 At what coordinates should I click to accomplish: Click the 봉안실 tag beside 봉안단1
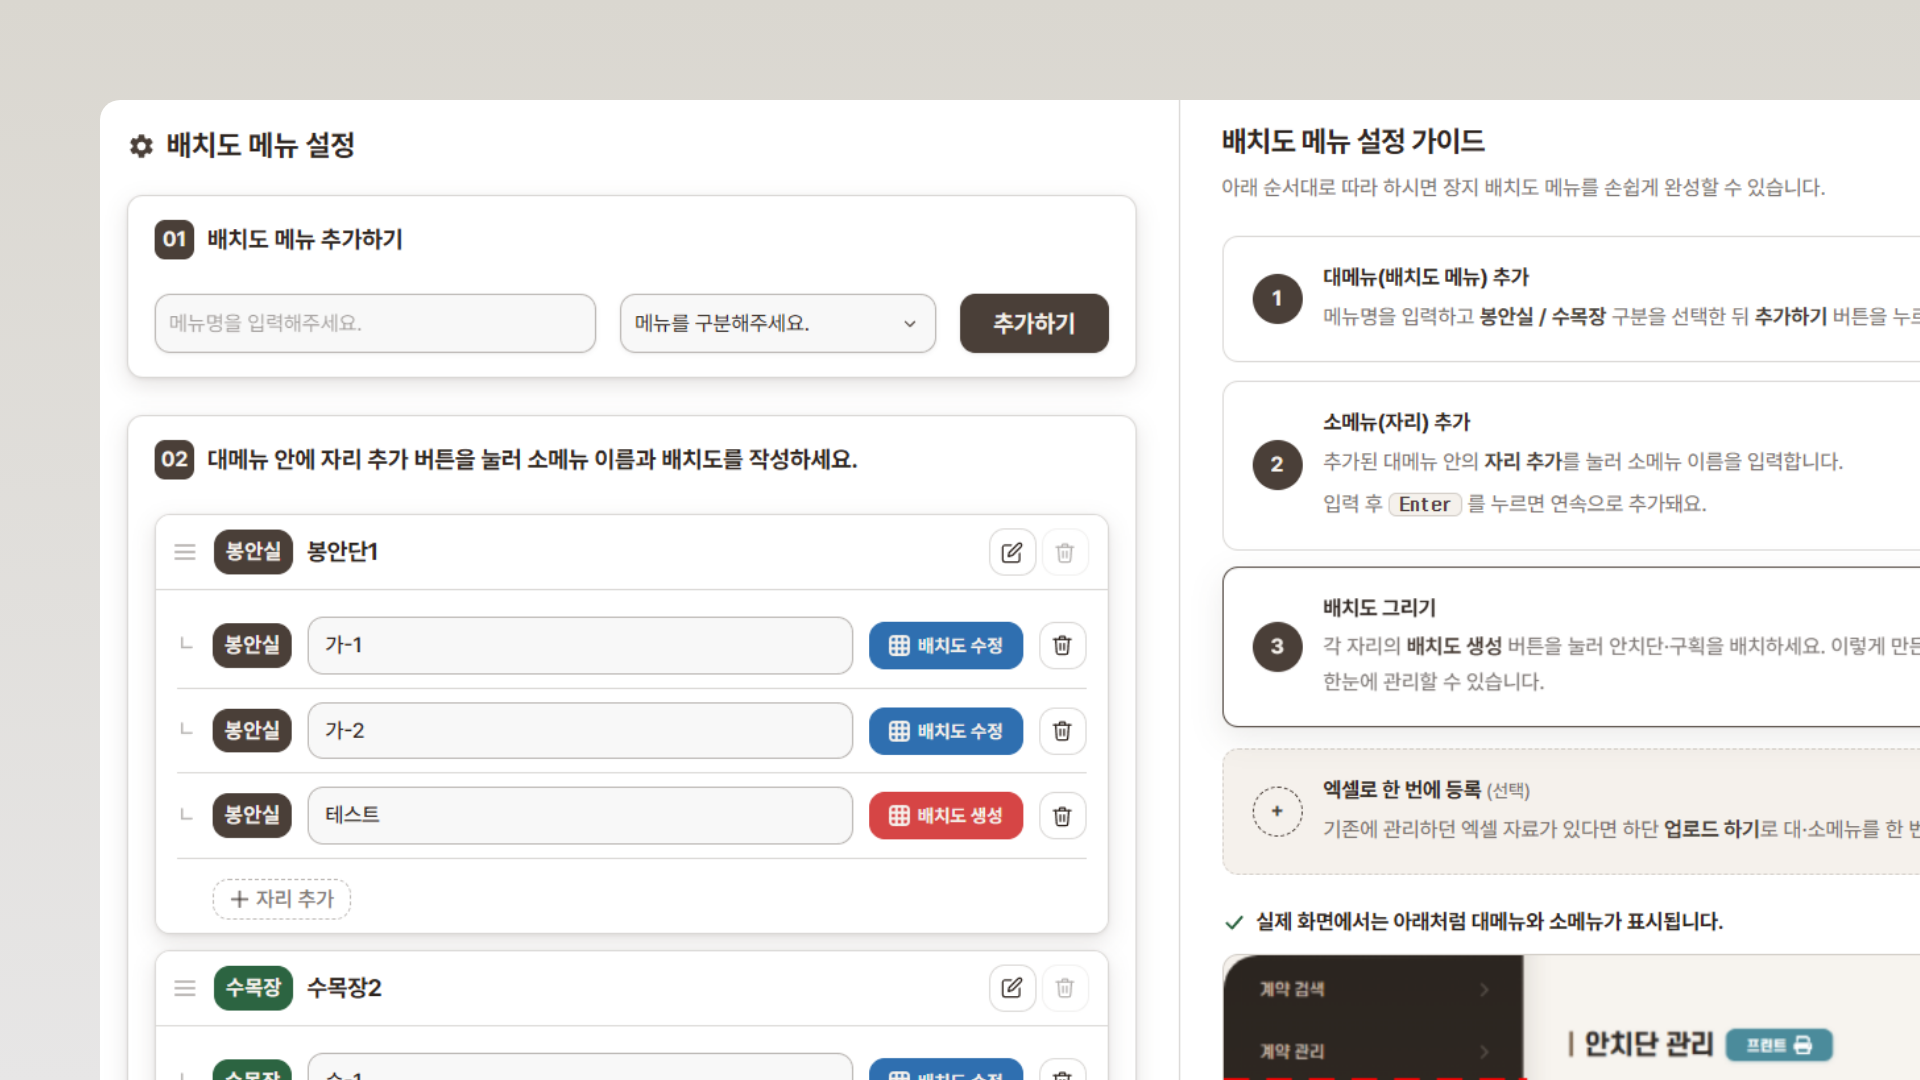click(x=253, y=552)
